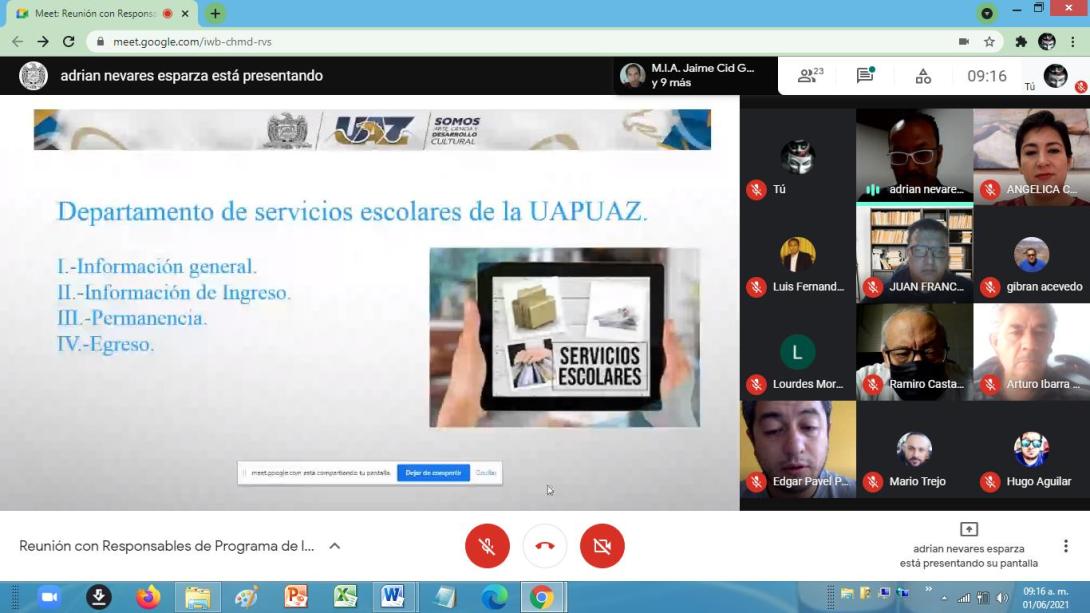Open the activities shapes icon
The height and width of the screenshot is (613, 1090).
[x=923, y=76]
